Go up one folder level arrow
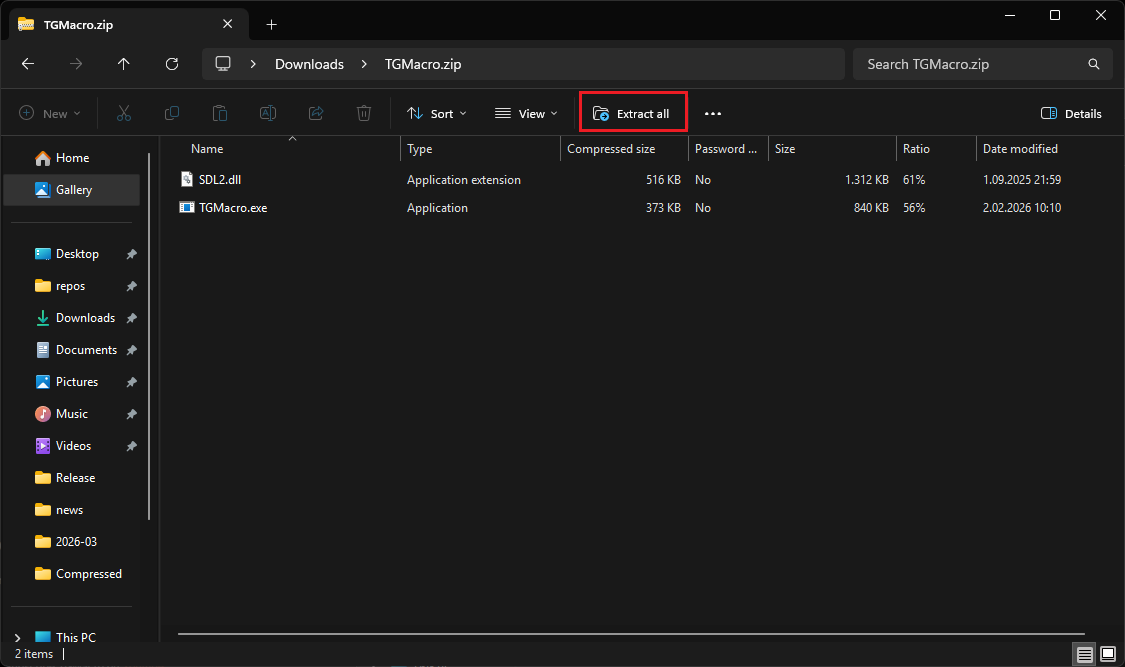1125x667 pixels. pos(123,64)
